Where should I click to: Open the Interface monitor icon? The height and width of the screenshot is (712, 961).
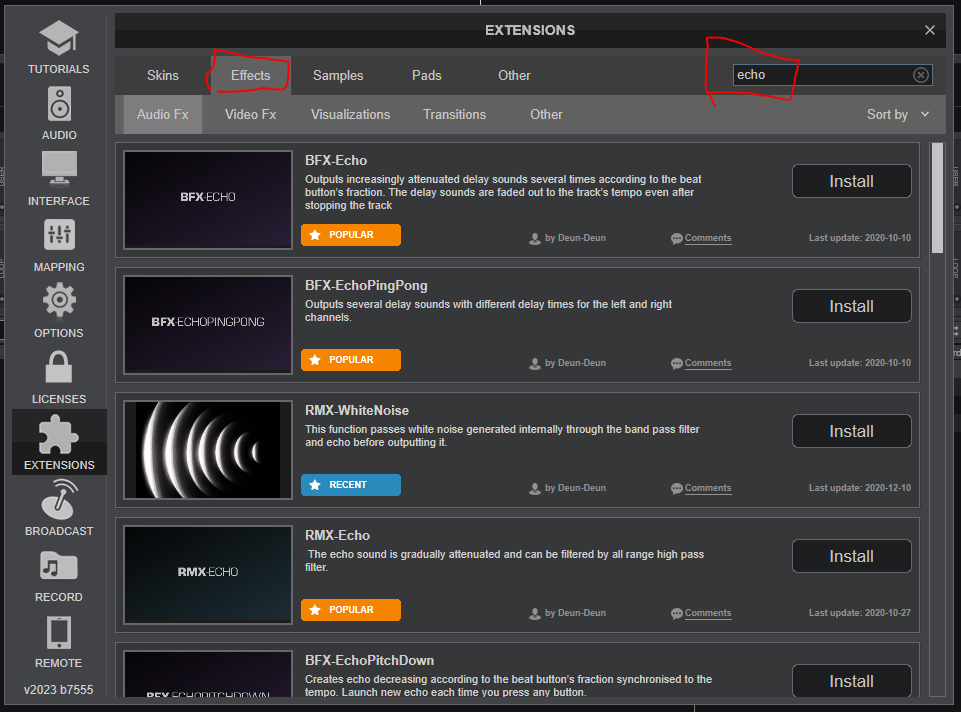(59, 169)
